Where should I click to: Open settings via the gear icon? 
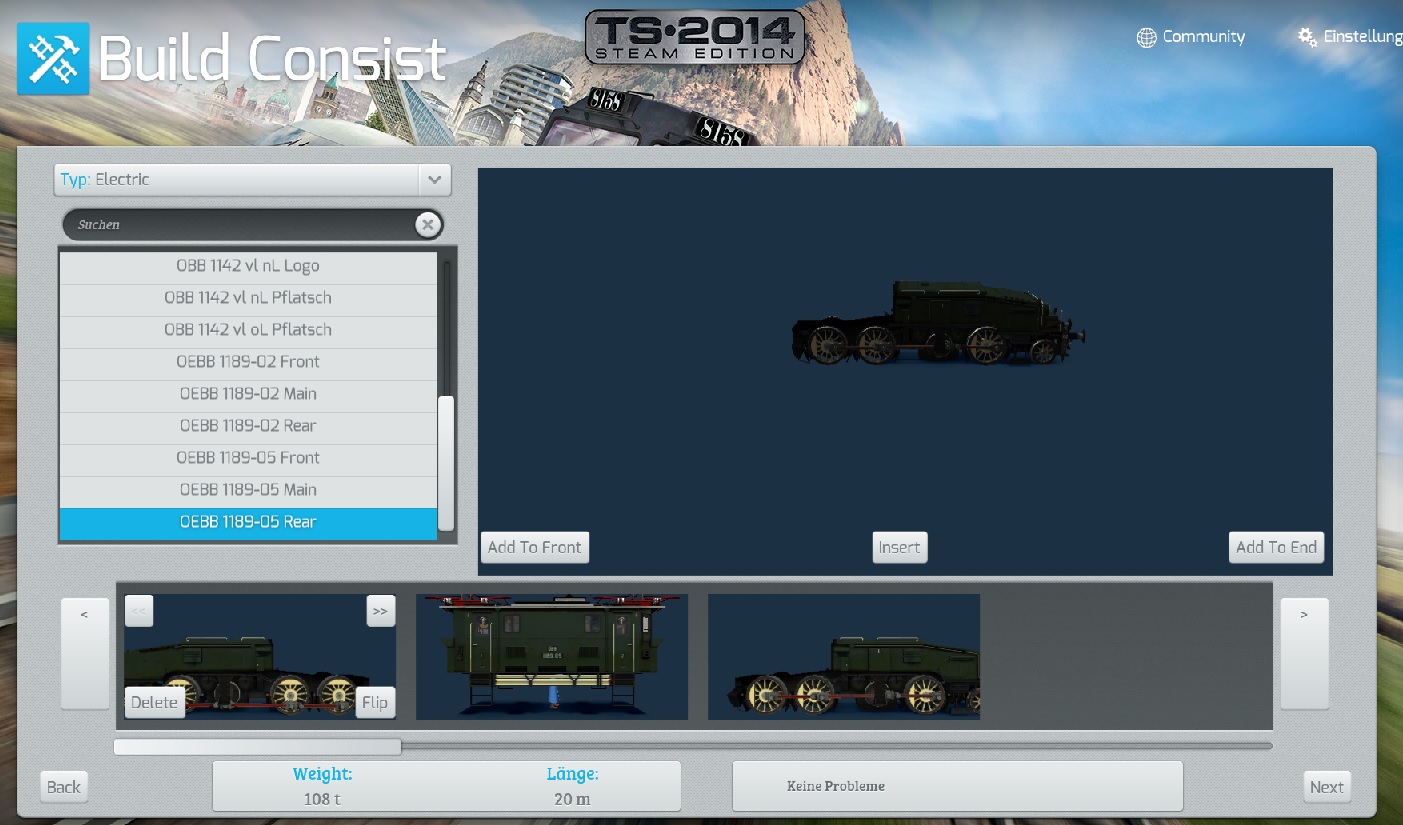1307,37
